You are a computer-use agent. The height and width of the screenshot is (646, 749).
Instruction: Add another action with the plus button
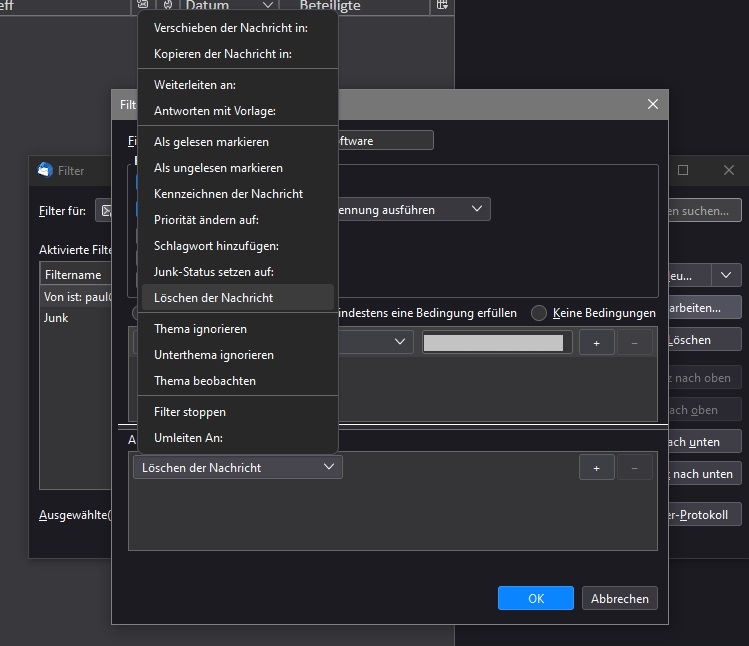coord(596,467)
